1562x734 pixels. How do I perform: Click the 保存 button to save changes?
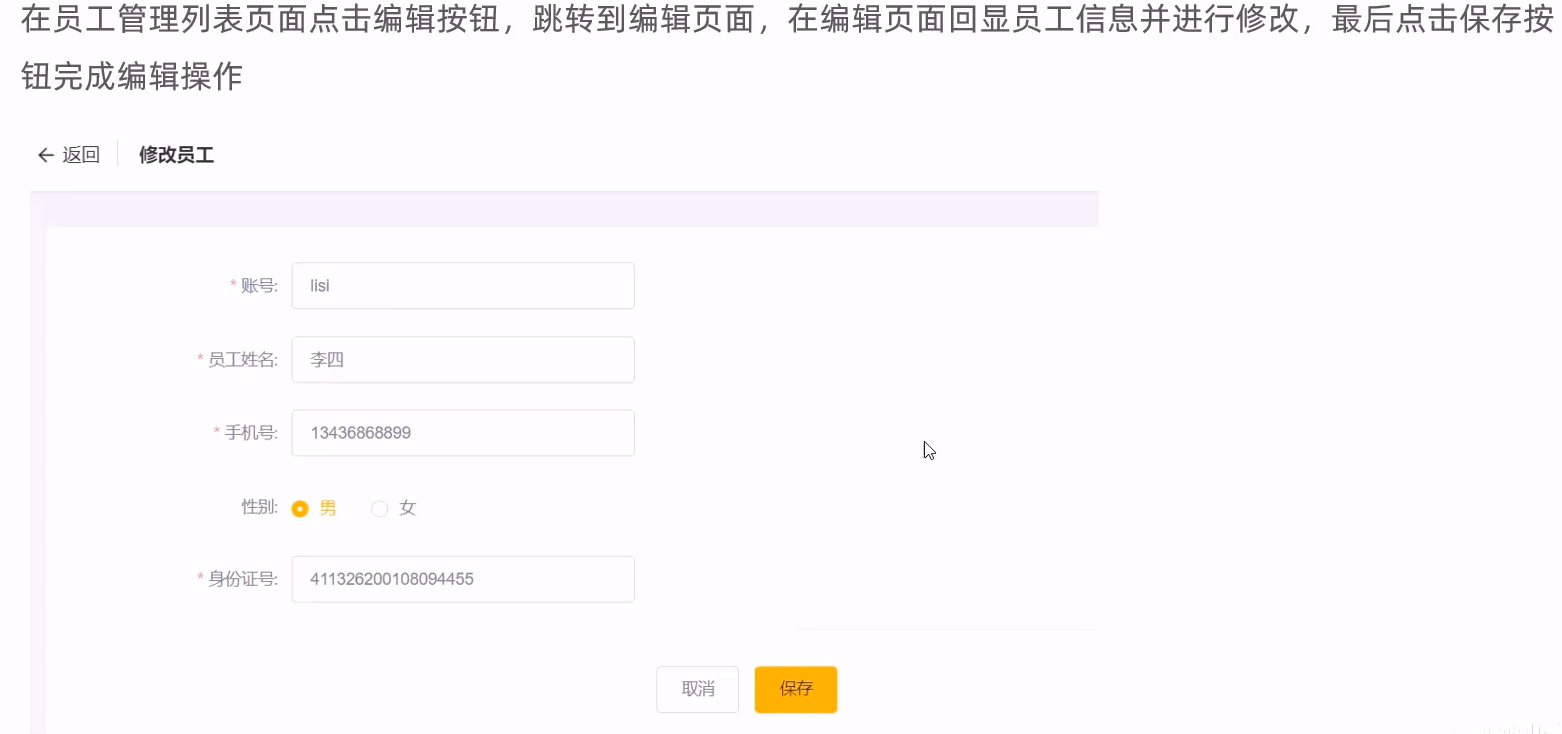tap(795, 689)
